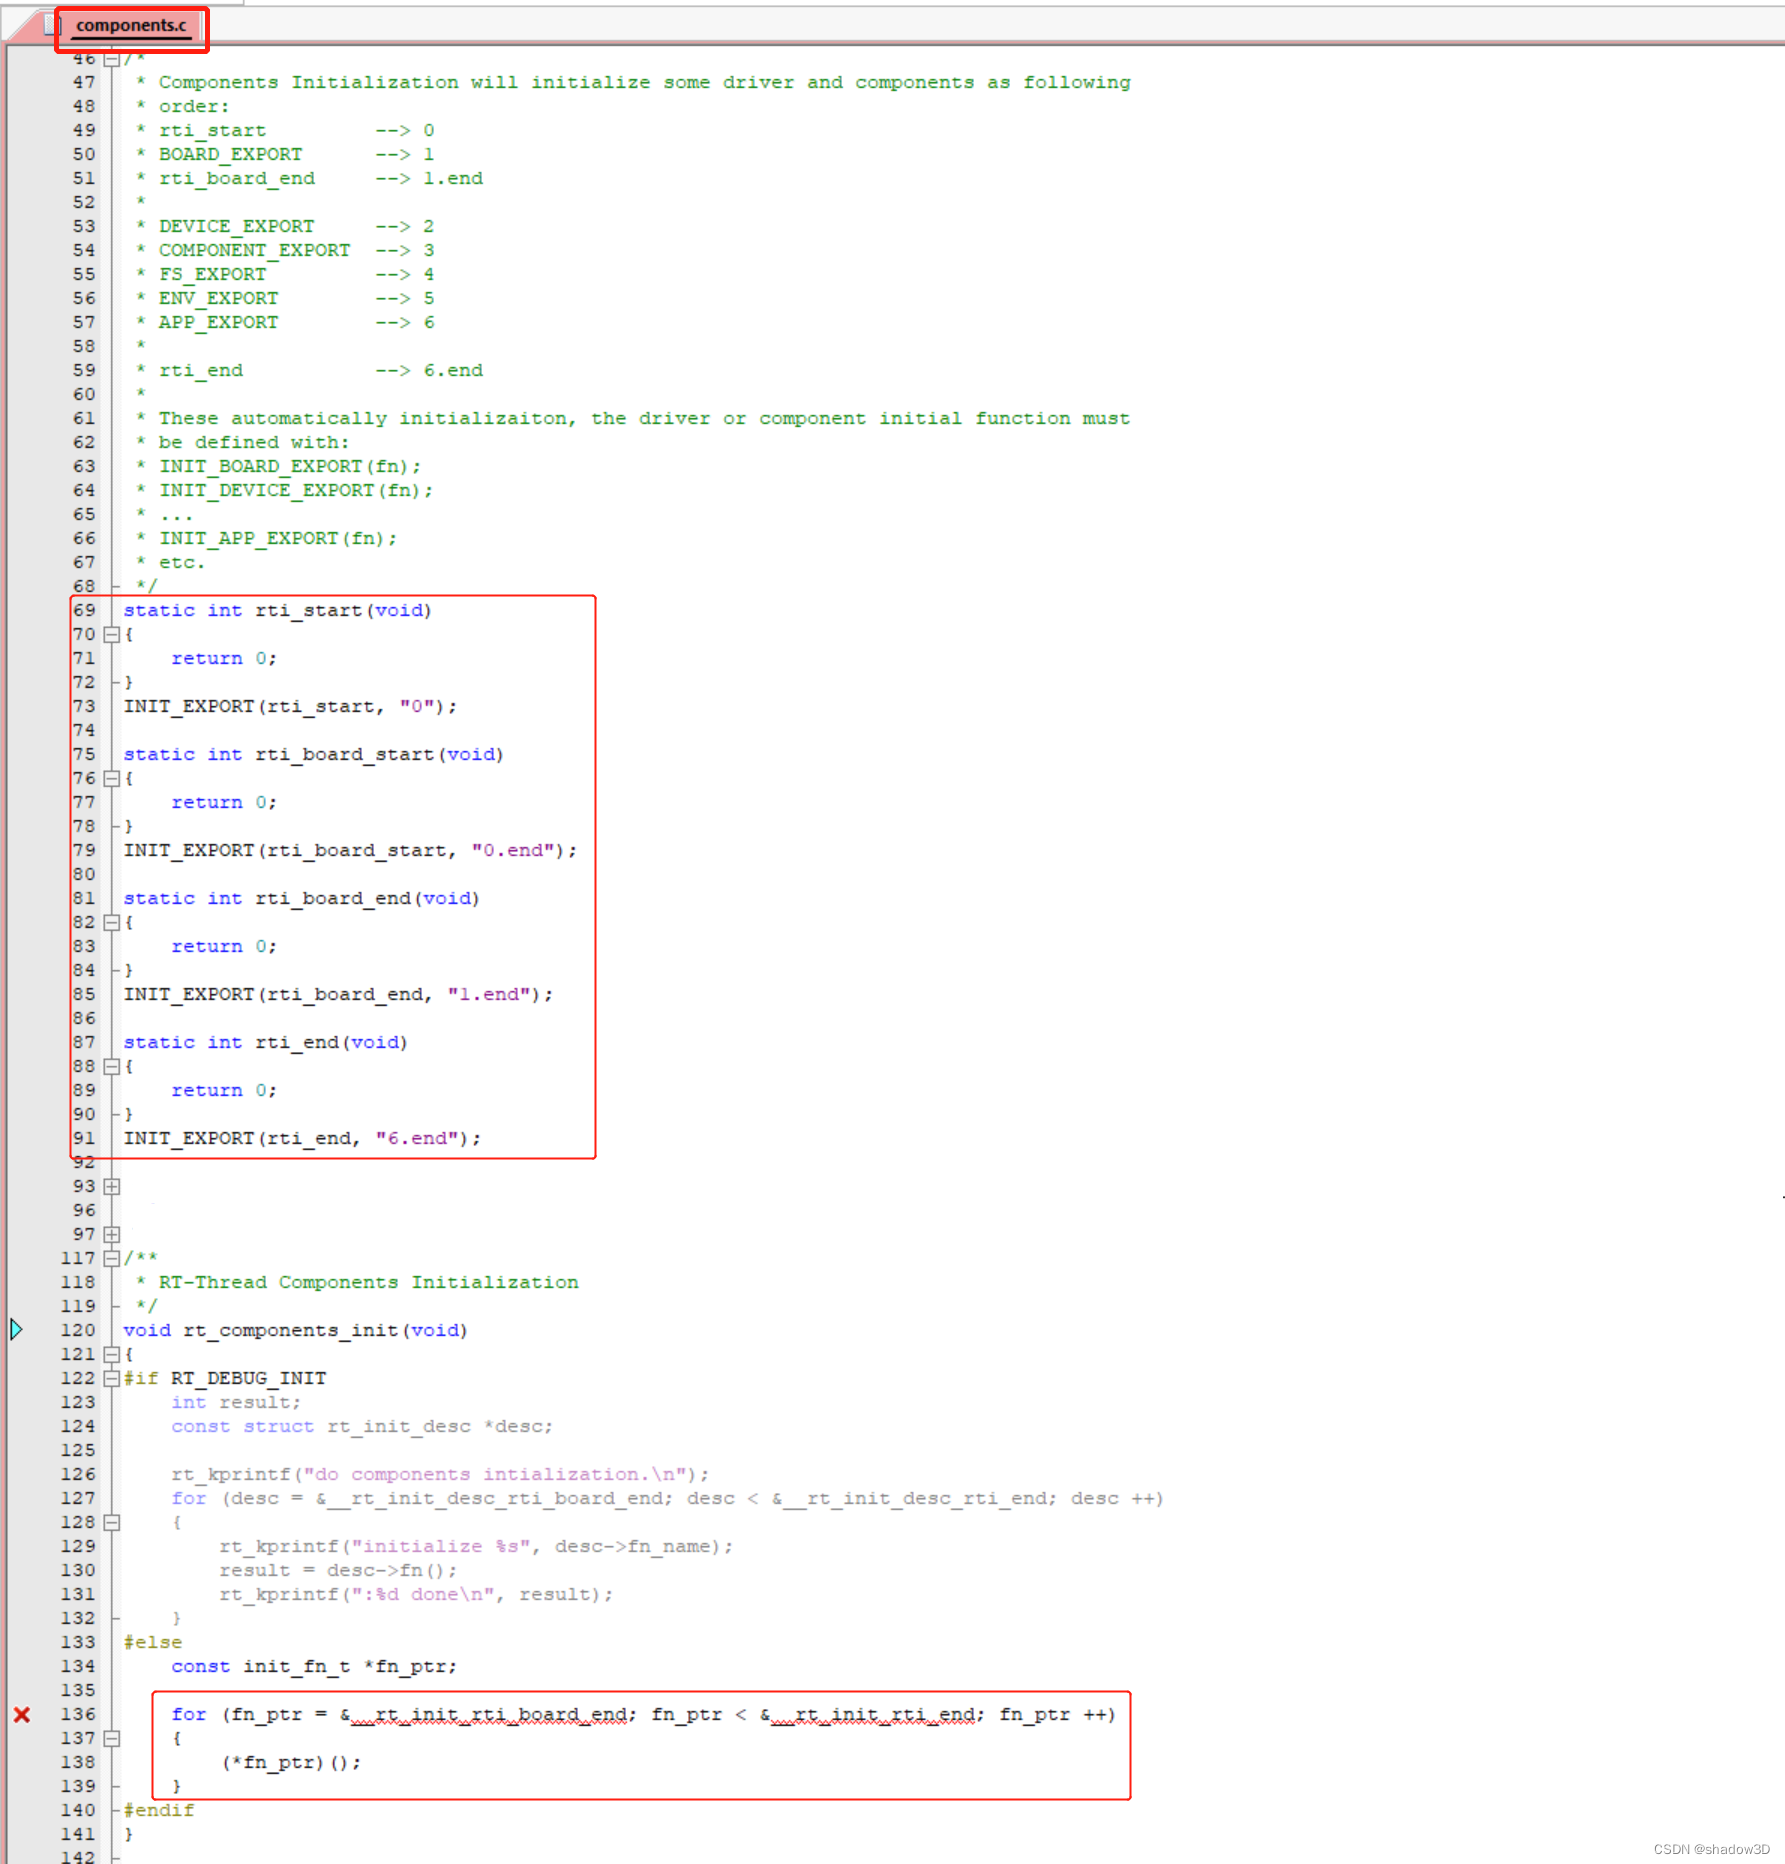The image size is (1785, 1864).
Task: Expand the folded block at line 97
Action: click(x=112, y=1235)
